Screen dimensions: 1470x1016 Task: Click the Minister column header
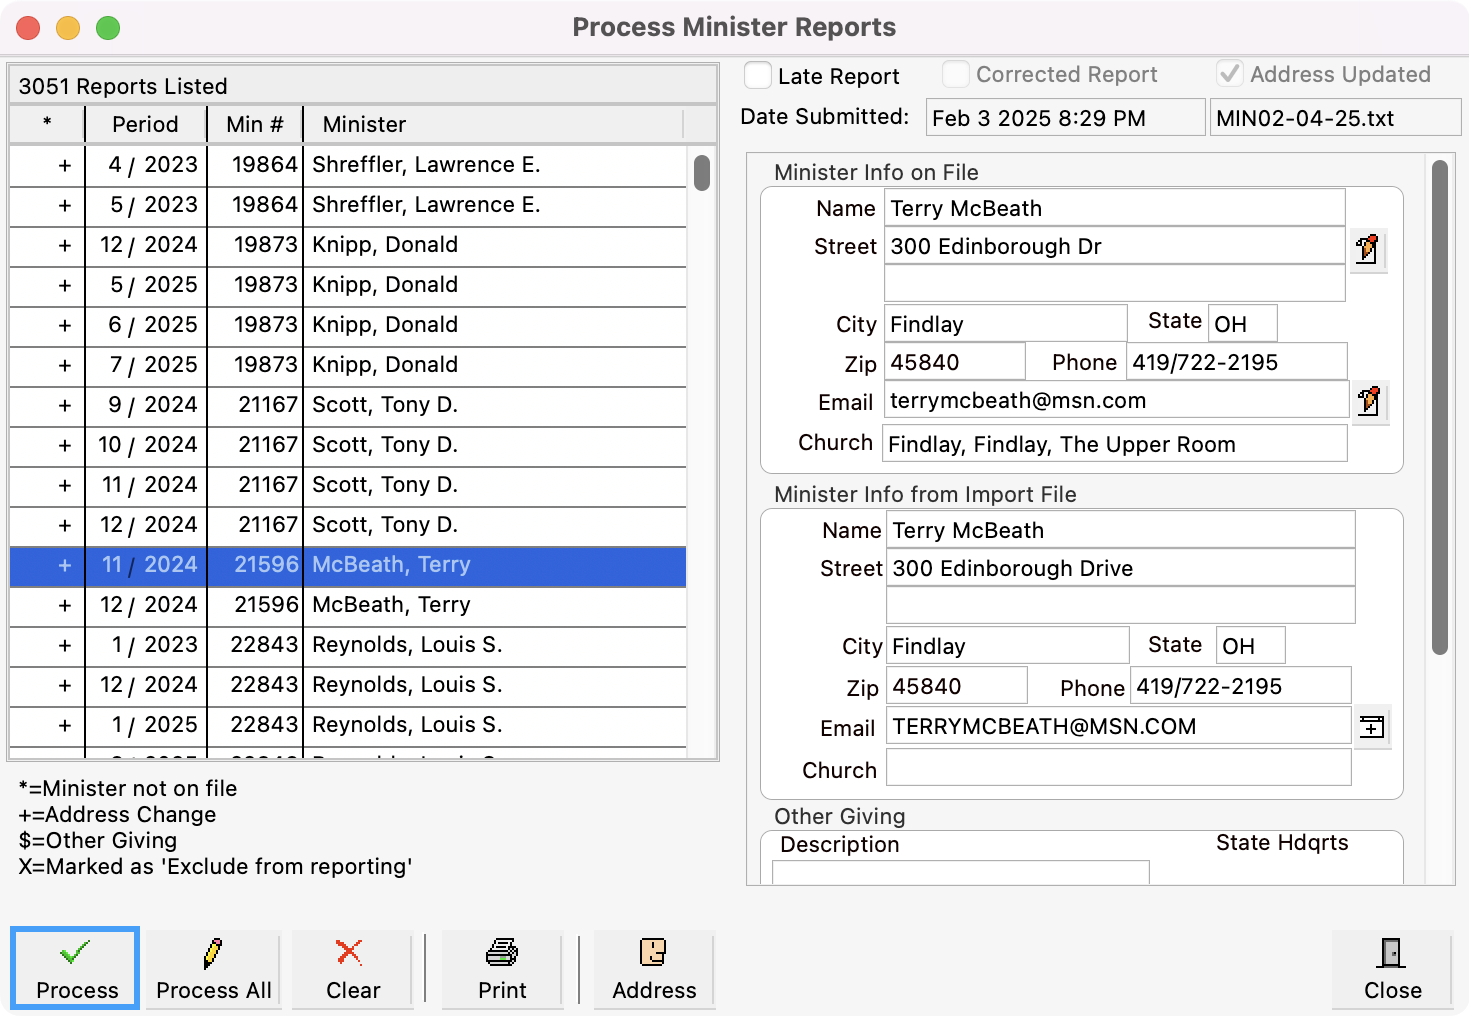[363, 124]
